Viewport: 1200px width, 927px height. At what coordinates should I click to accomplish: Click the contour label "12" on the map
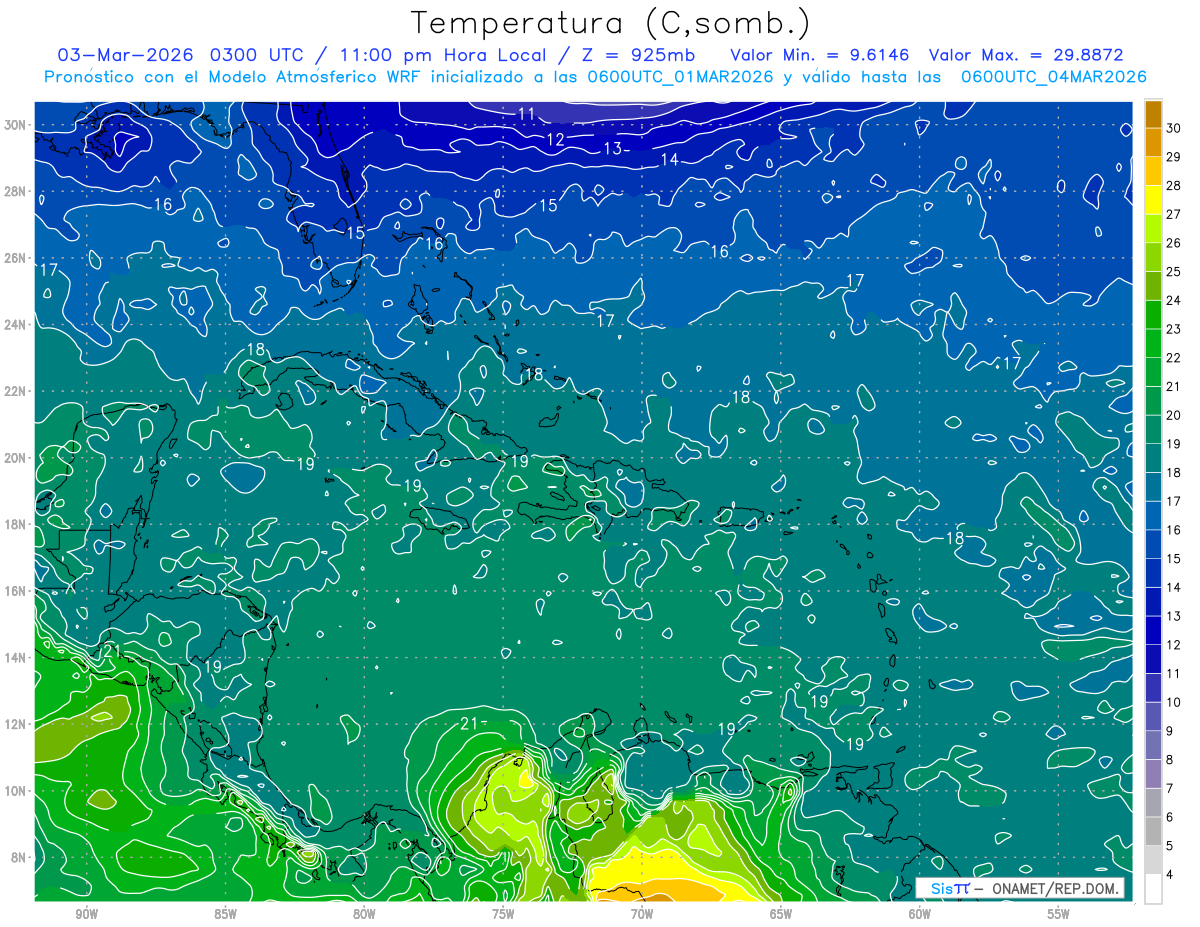pyautogui.click(x=556, y=139)
